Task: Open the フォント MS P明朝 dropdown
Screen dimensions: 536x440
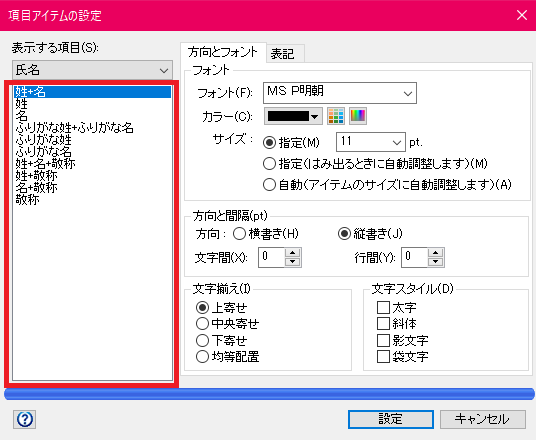Action: 340,93
